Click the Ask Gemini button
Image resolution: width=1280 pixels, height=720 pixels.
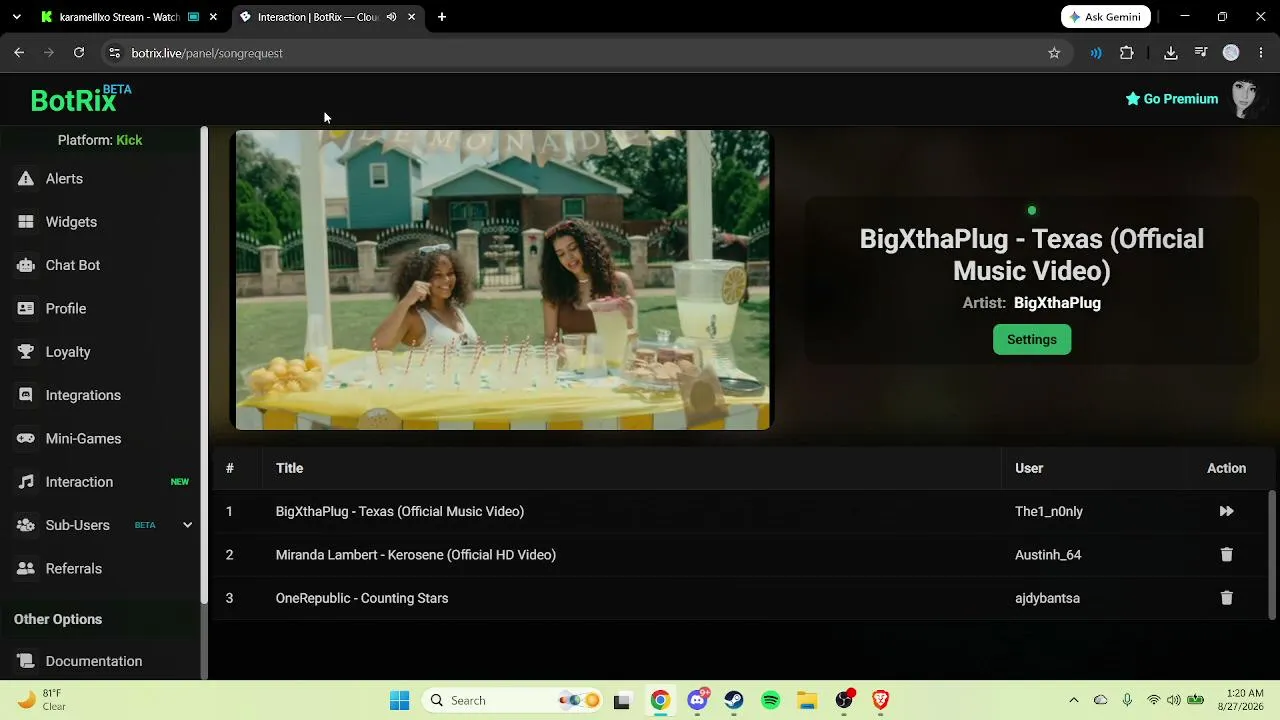click(x=1106, y=17)
